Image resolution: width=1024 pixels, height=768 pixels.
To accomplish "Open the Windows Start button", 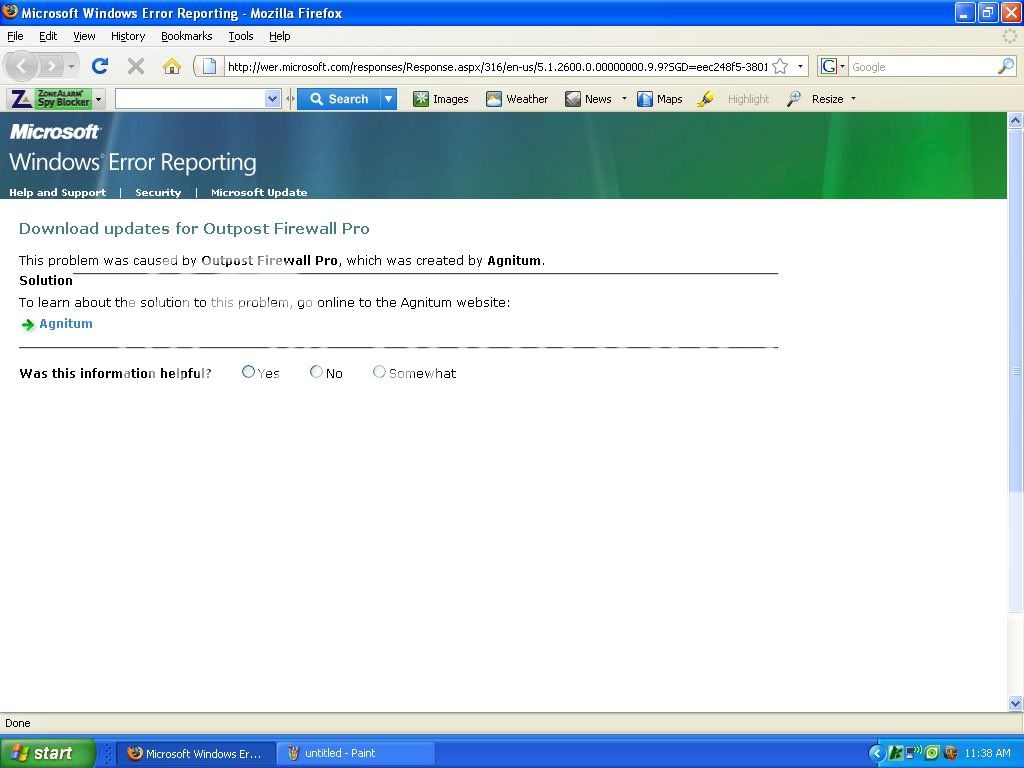I will [x=47, y=753].
